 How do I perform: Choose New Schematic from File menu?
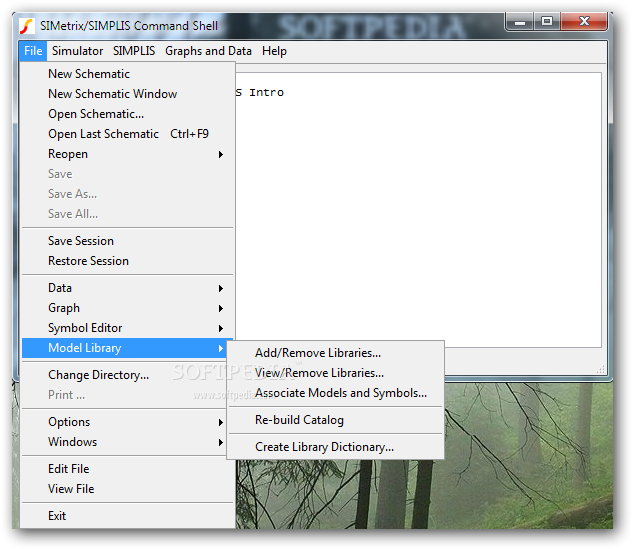[x=128, y=74]
